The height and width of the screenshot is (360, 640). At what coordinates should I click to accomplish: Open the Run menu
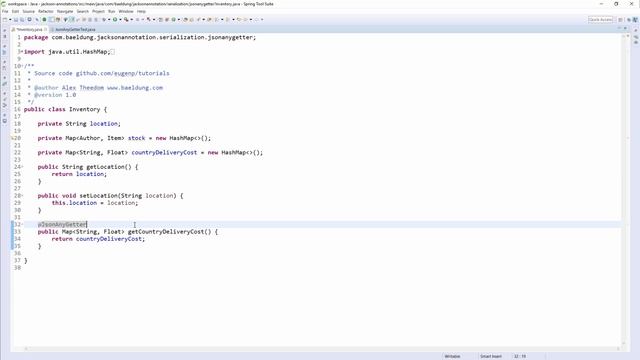111,11
